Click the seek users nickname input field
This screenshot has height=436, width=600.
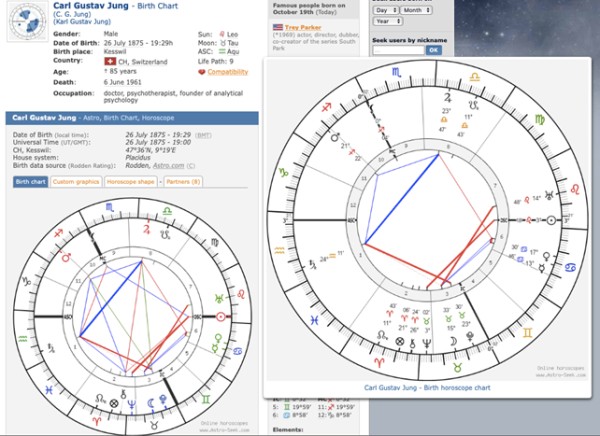397,50
